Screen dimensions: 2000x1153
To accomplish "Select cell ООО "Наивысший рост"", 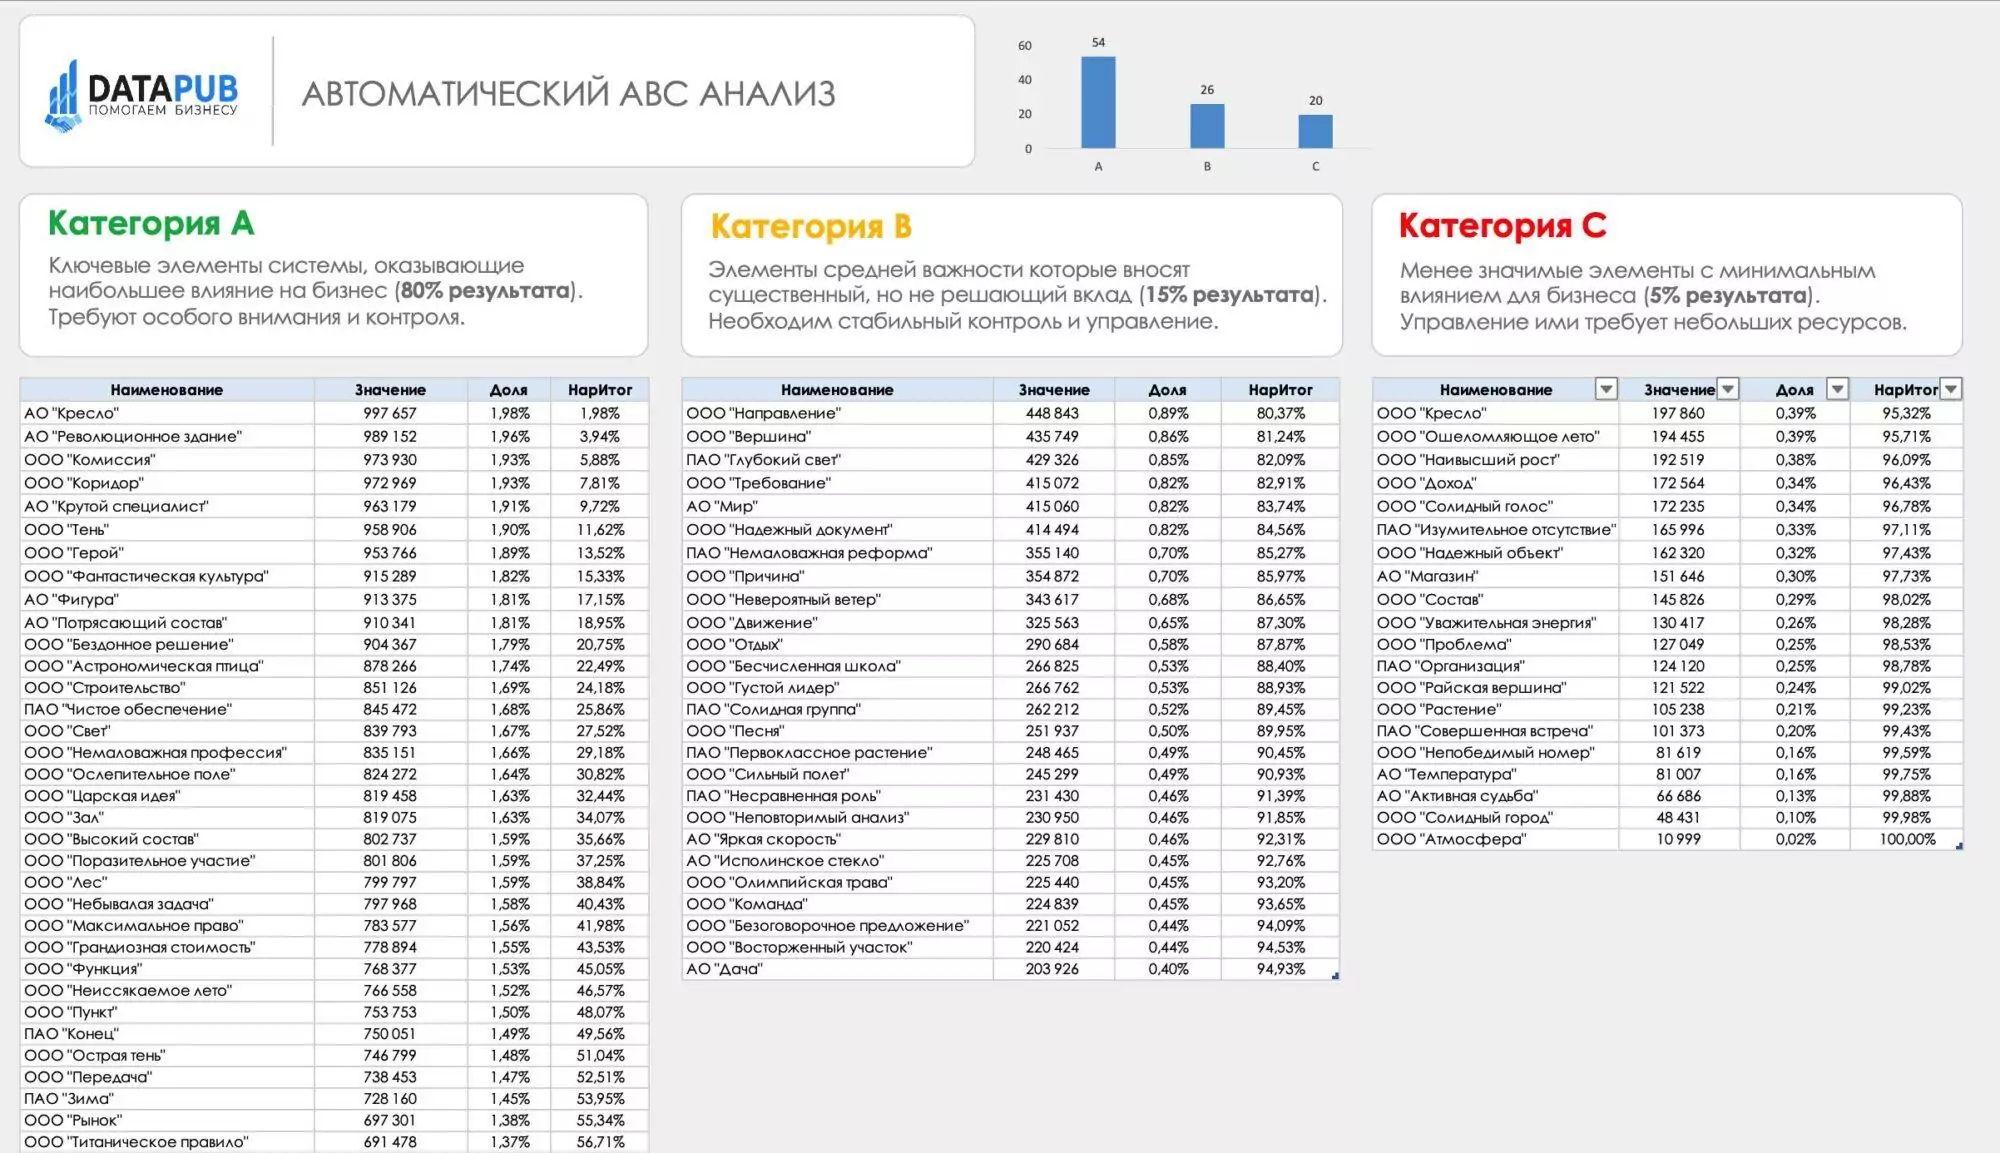I will tap(1496, 459).
